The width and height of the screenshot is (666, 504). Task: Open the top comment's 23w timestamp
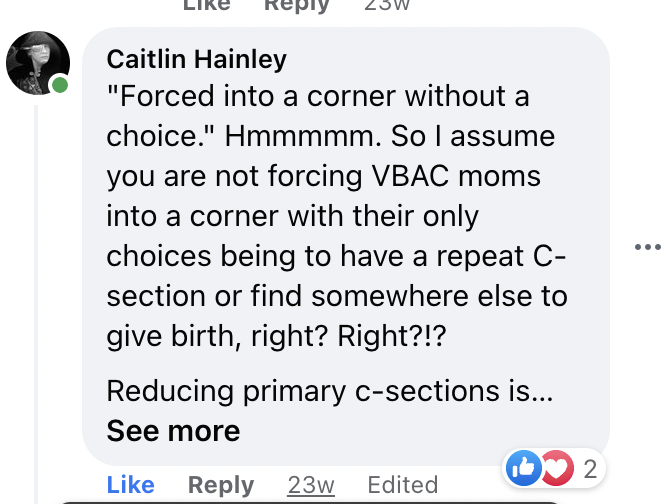click(387, 5)
